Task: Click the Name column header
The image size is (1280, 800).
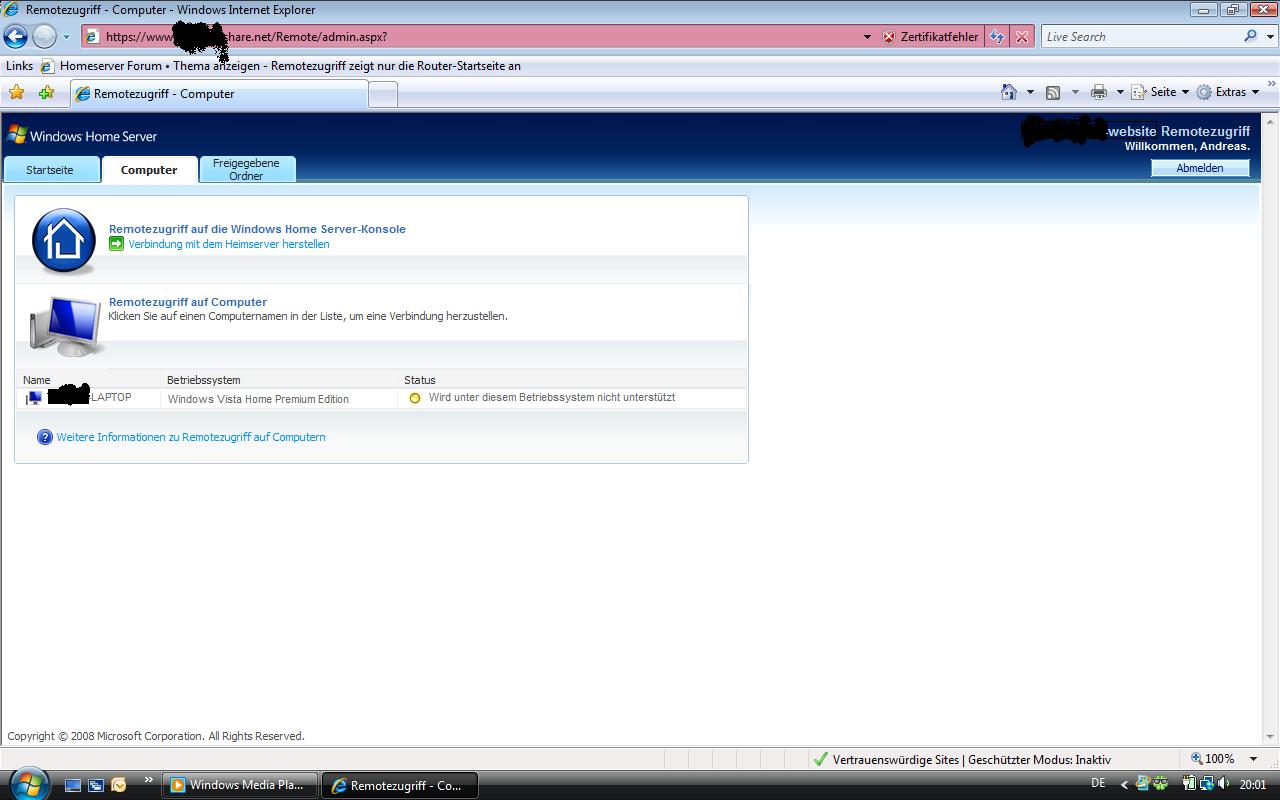Action: [x=37, y=380]
